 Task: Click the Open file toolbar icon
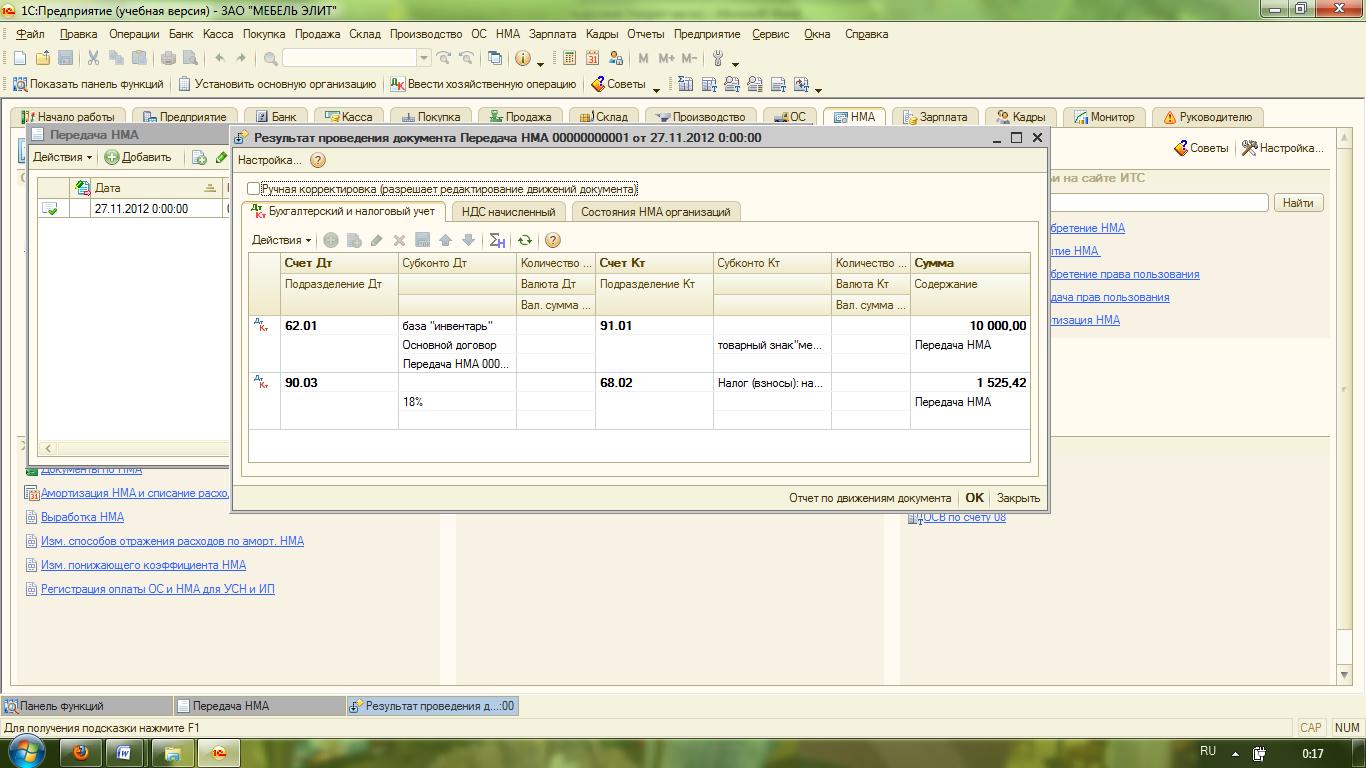[x=42, y=59]
